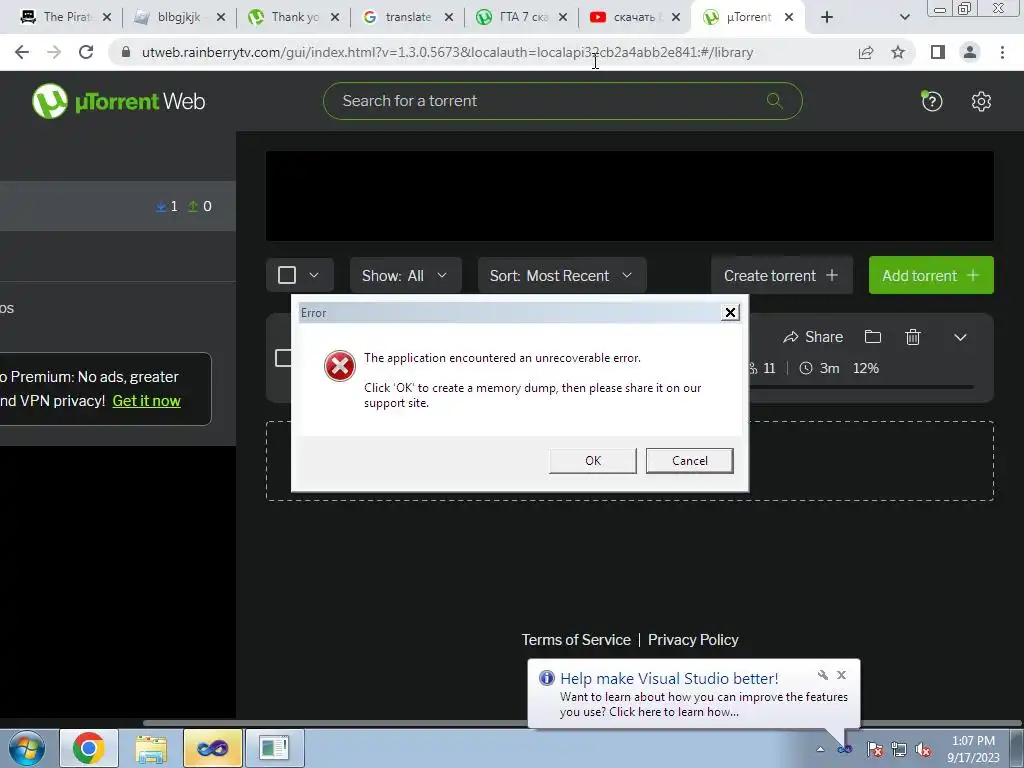This screenshot has width=1024, height=768.
Task: Switch to the blbgjkjk tab
Action: pyautogui.click(x=178, y=18)
